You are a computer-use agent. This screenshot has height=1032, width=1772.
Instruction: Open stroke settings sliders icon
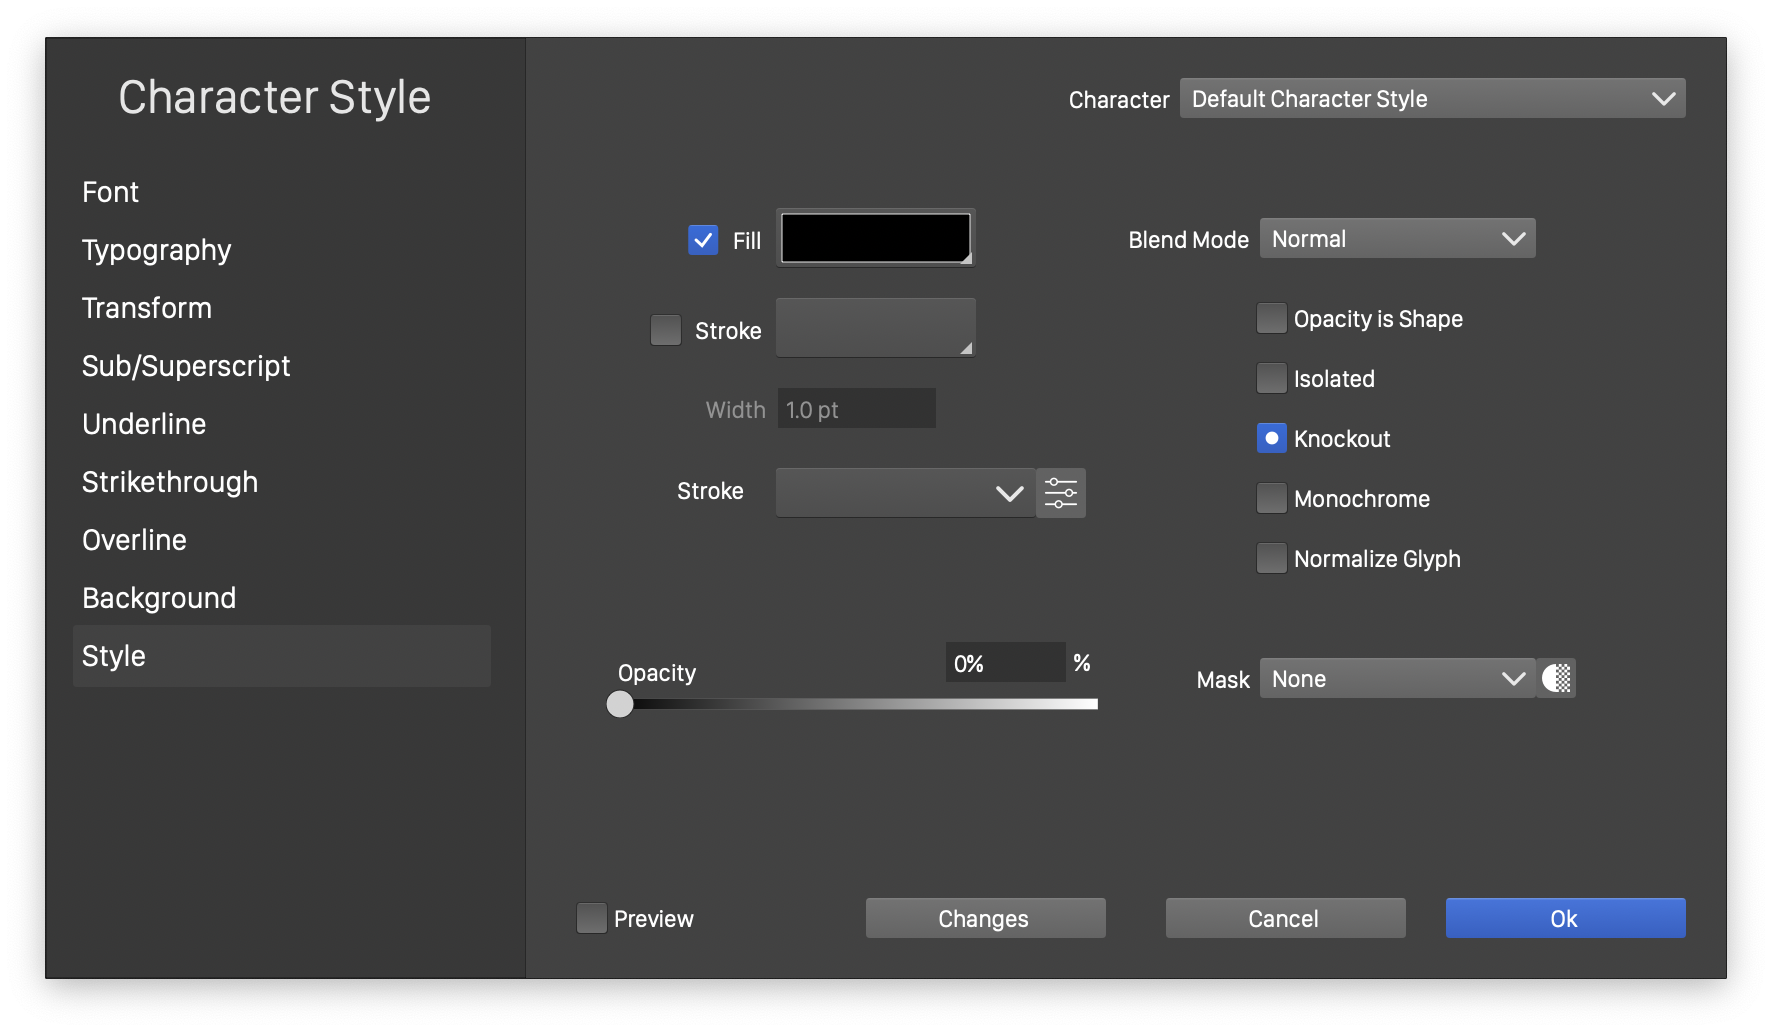coord(1061,493)
